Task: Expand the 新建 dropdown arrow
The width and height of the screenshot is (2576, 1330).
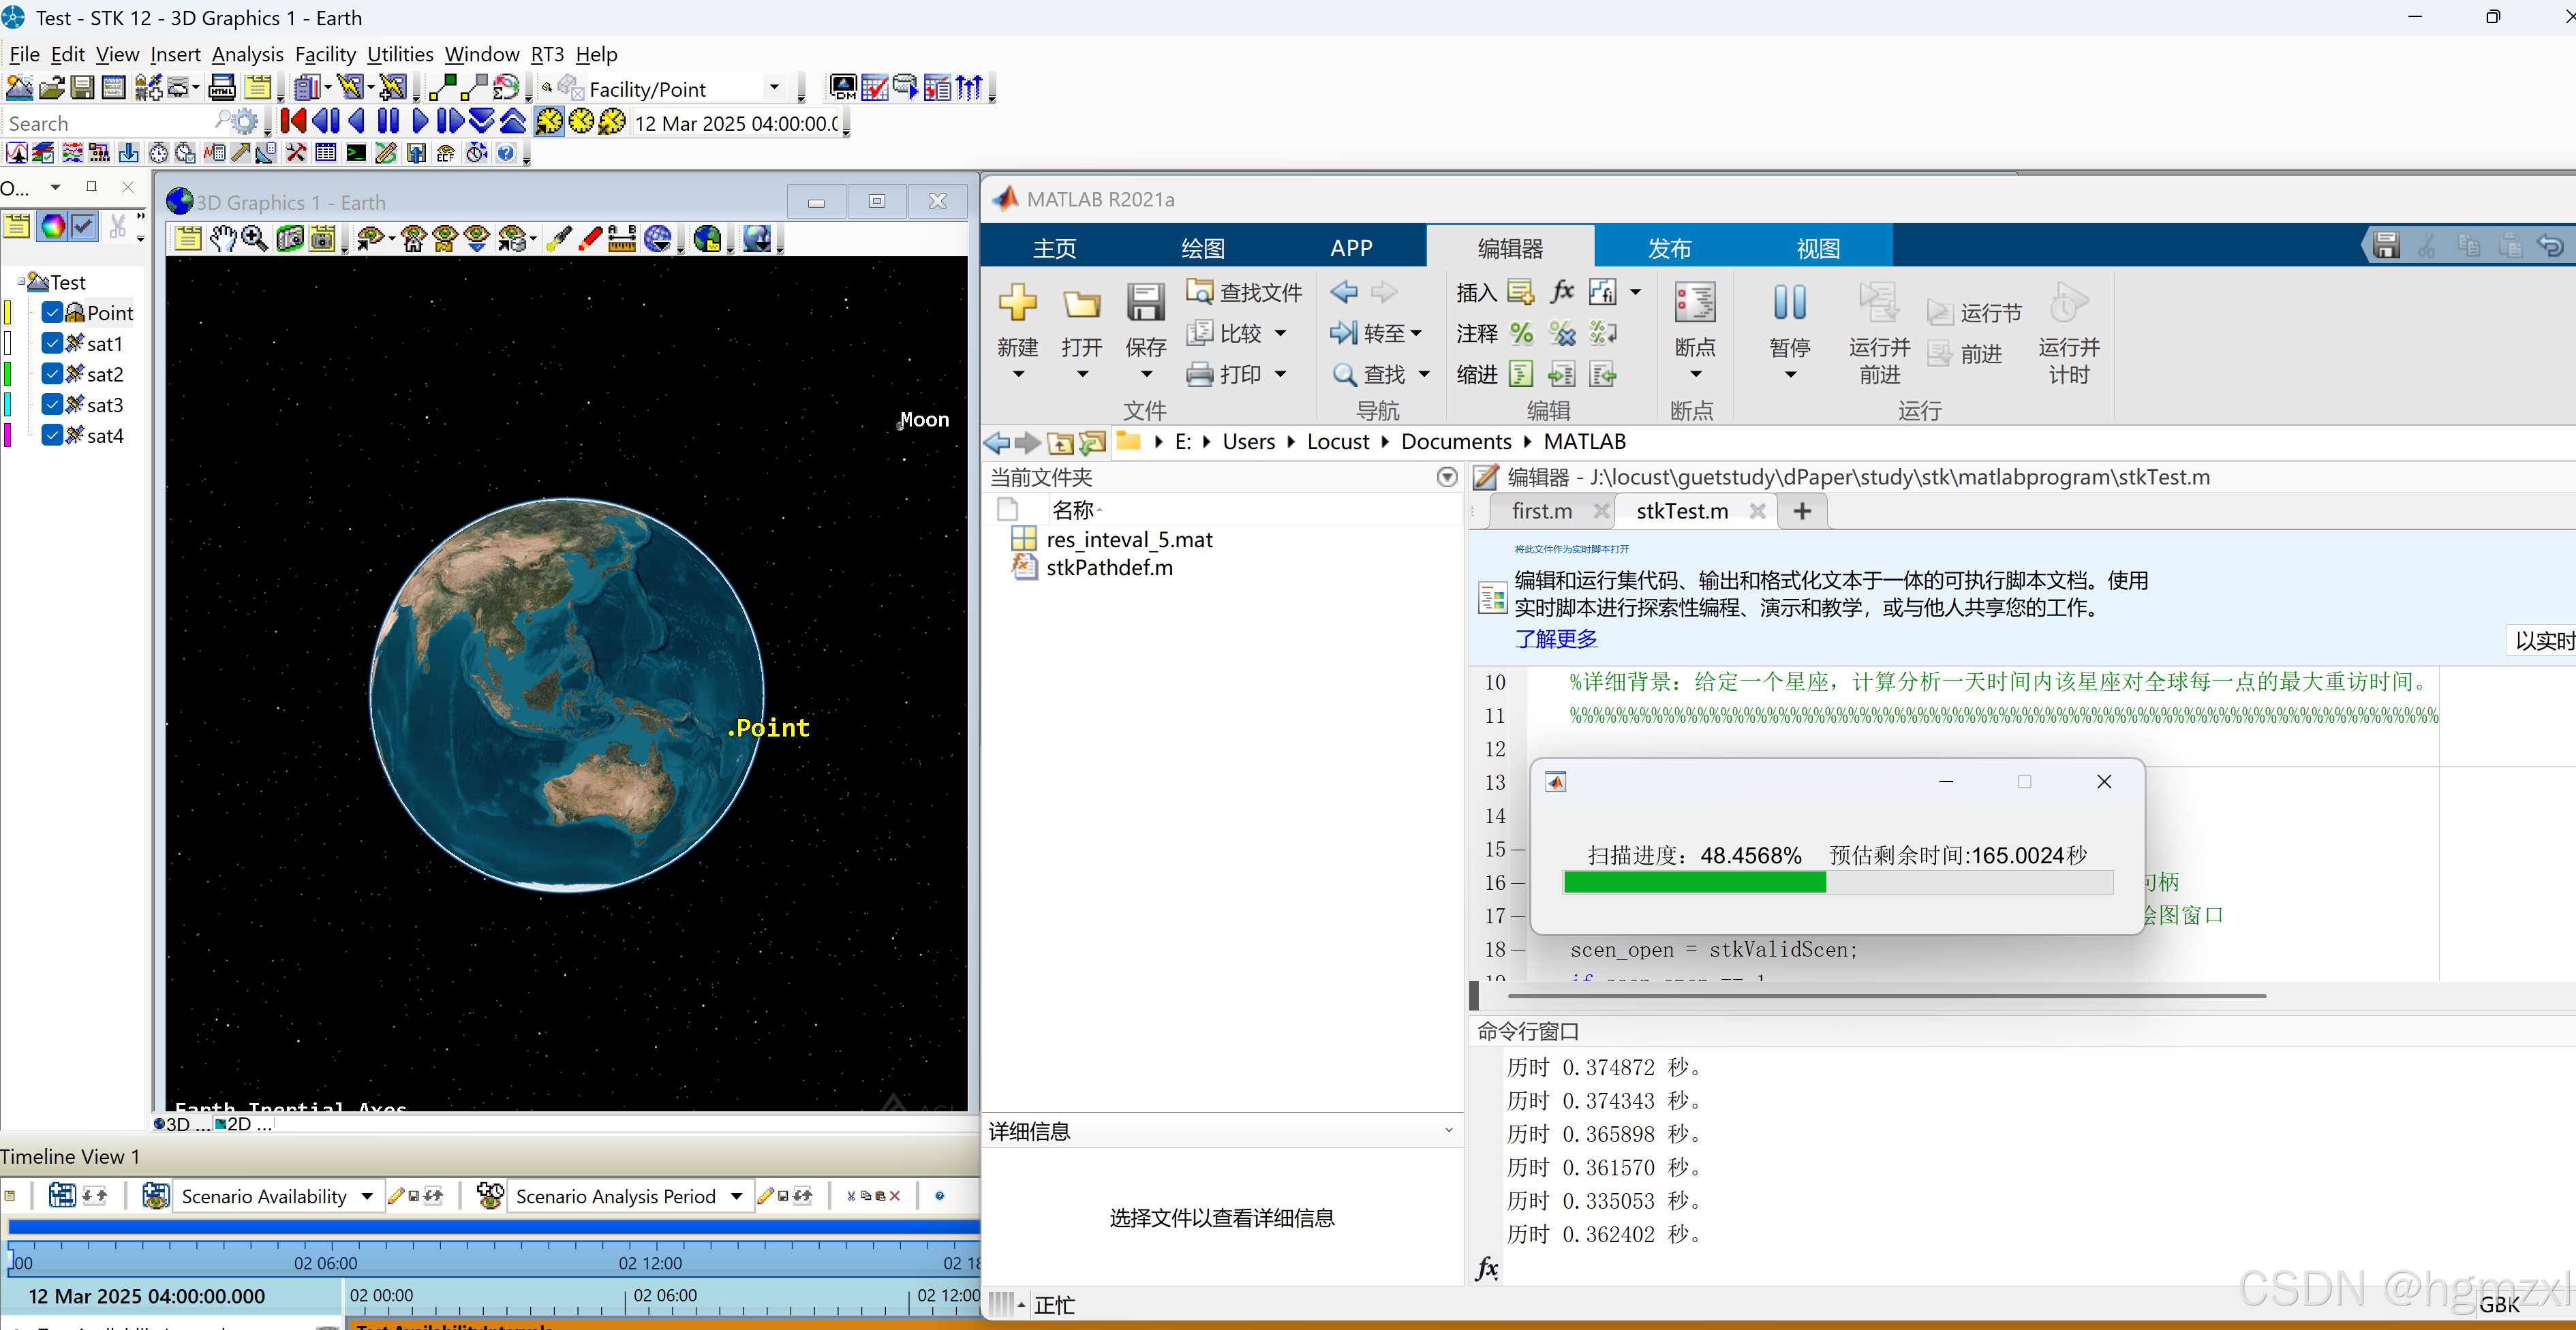Action: tap(1017, 375)
